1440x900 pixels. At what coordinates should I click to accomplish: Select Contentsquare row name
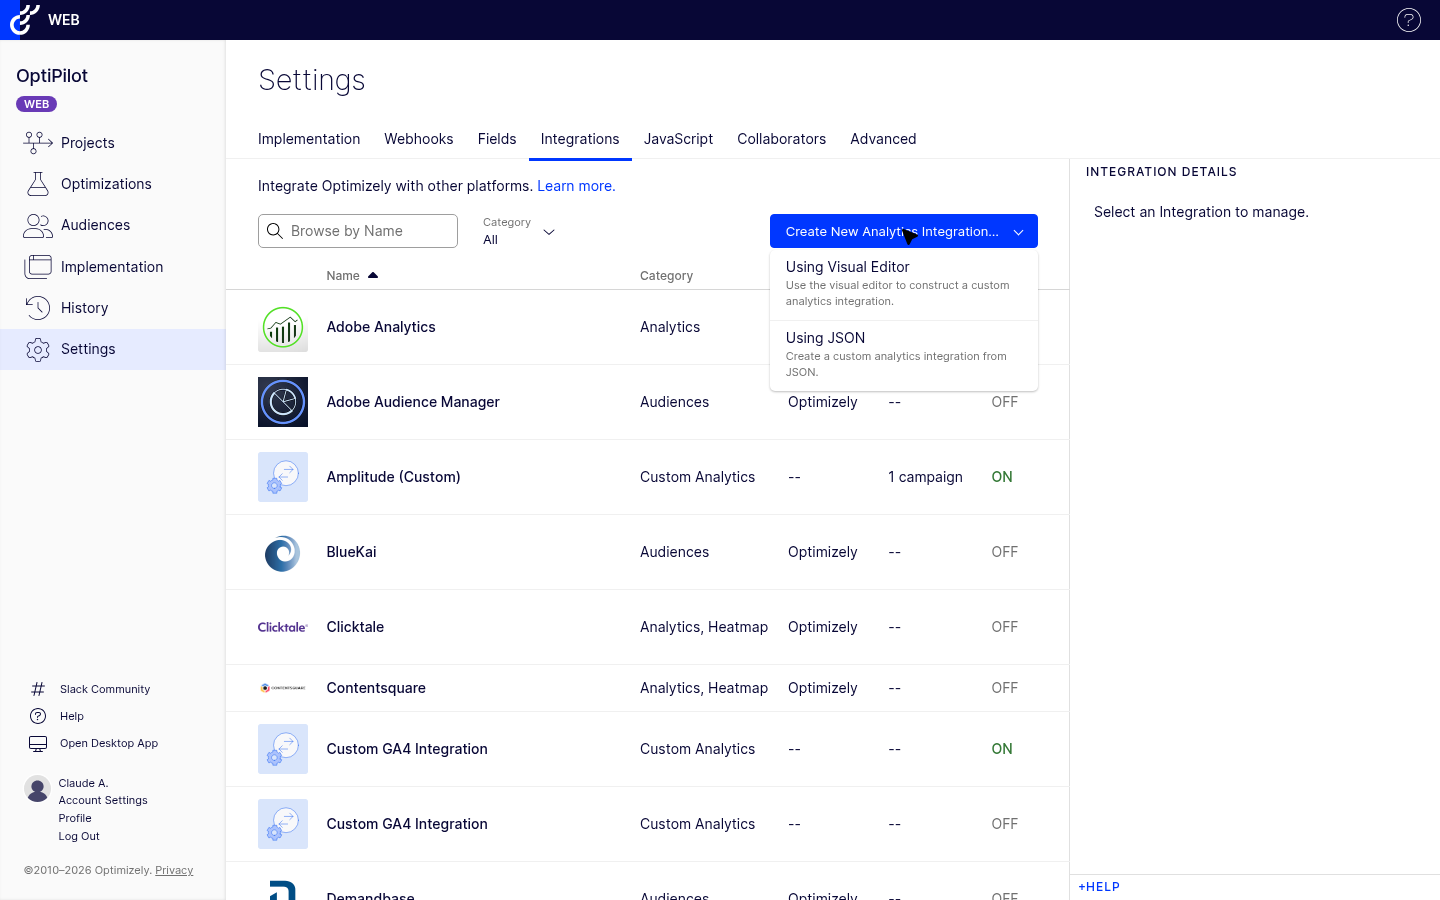376,688
